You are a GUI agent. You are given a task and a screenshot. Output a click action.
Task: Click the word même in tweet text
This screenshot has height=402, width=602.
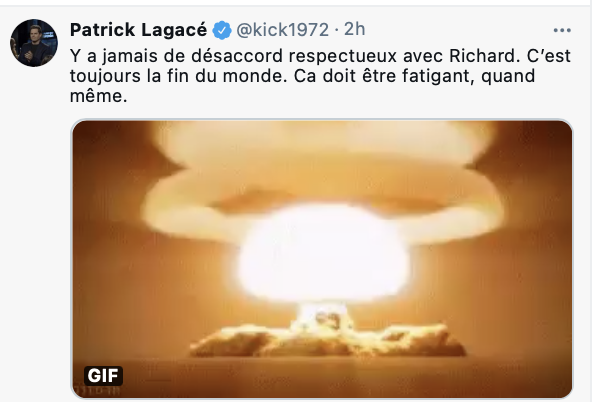pos(98,96)
